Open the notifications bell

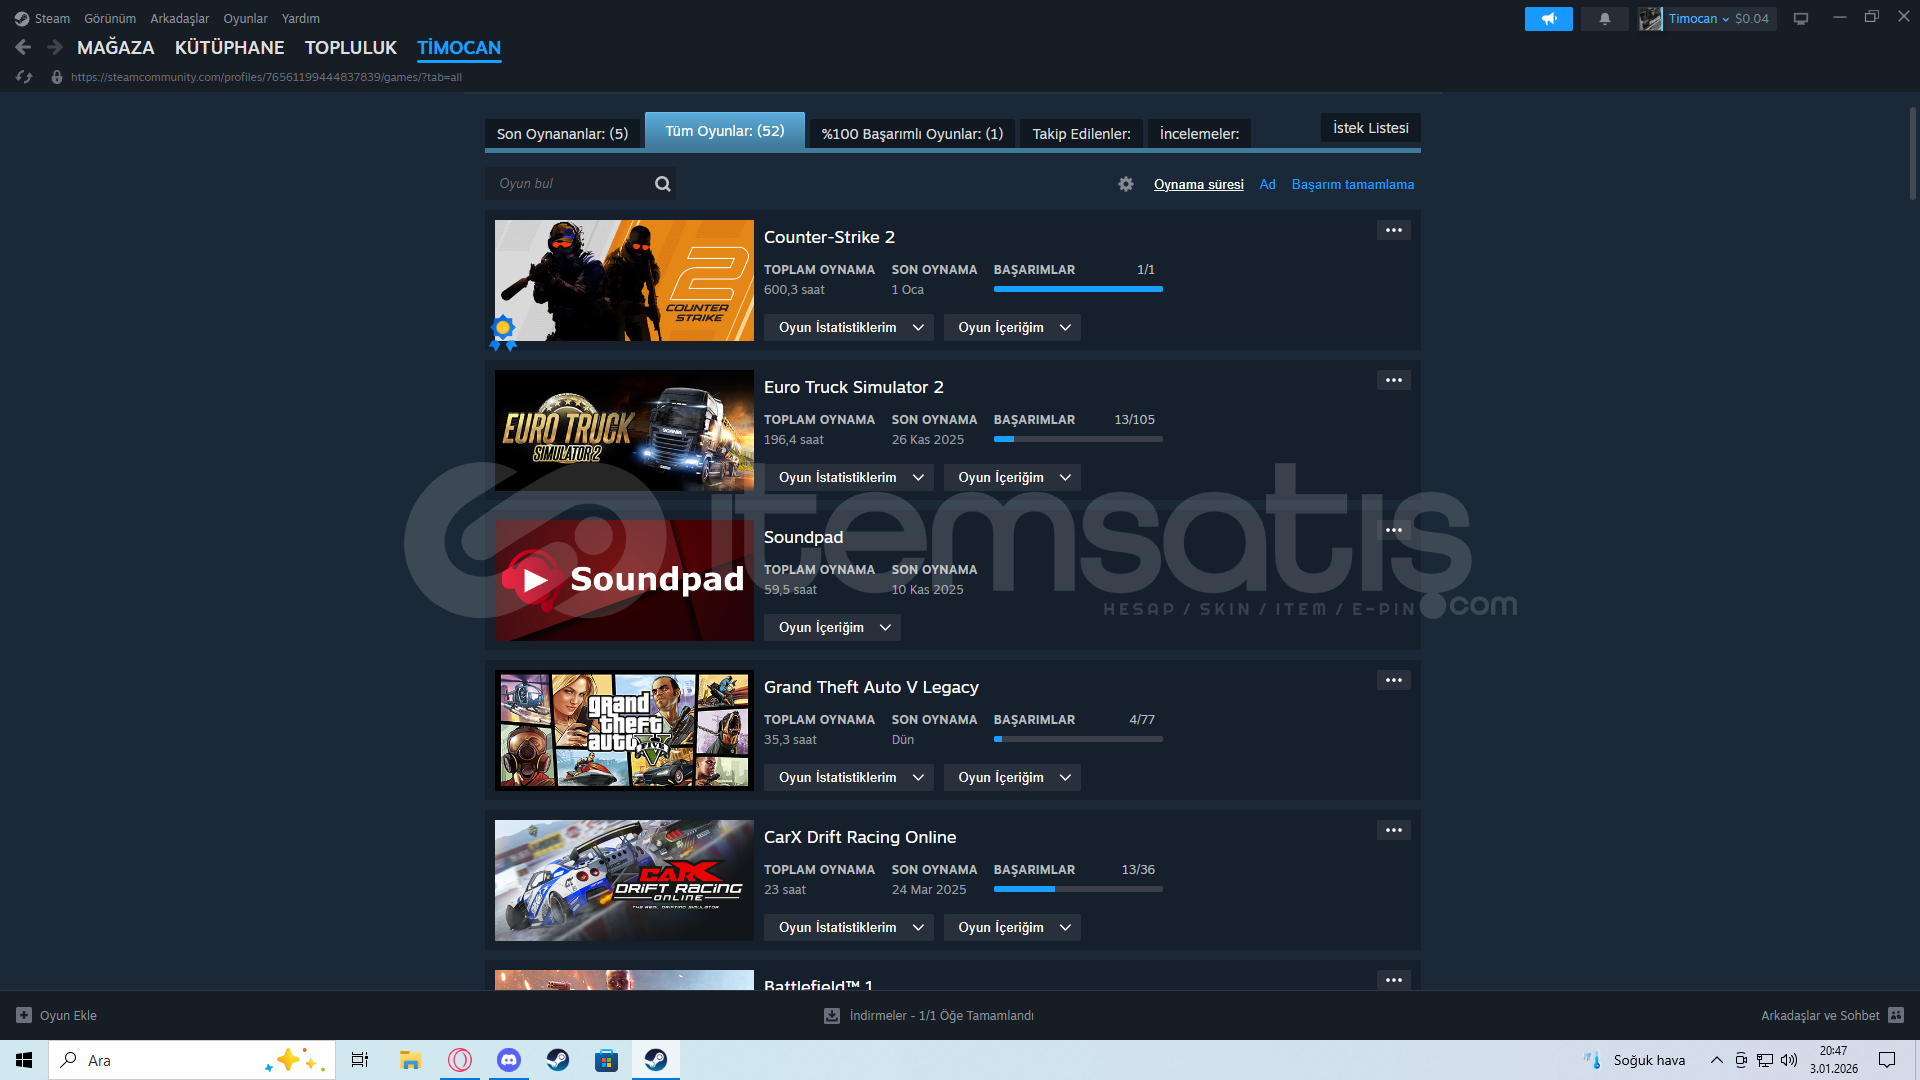point(1604,19)
